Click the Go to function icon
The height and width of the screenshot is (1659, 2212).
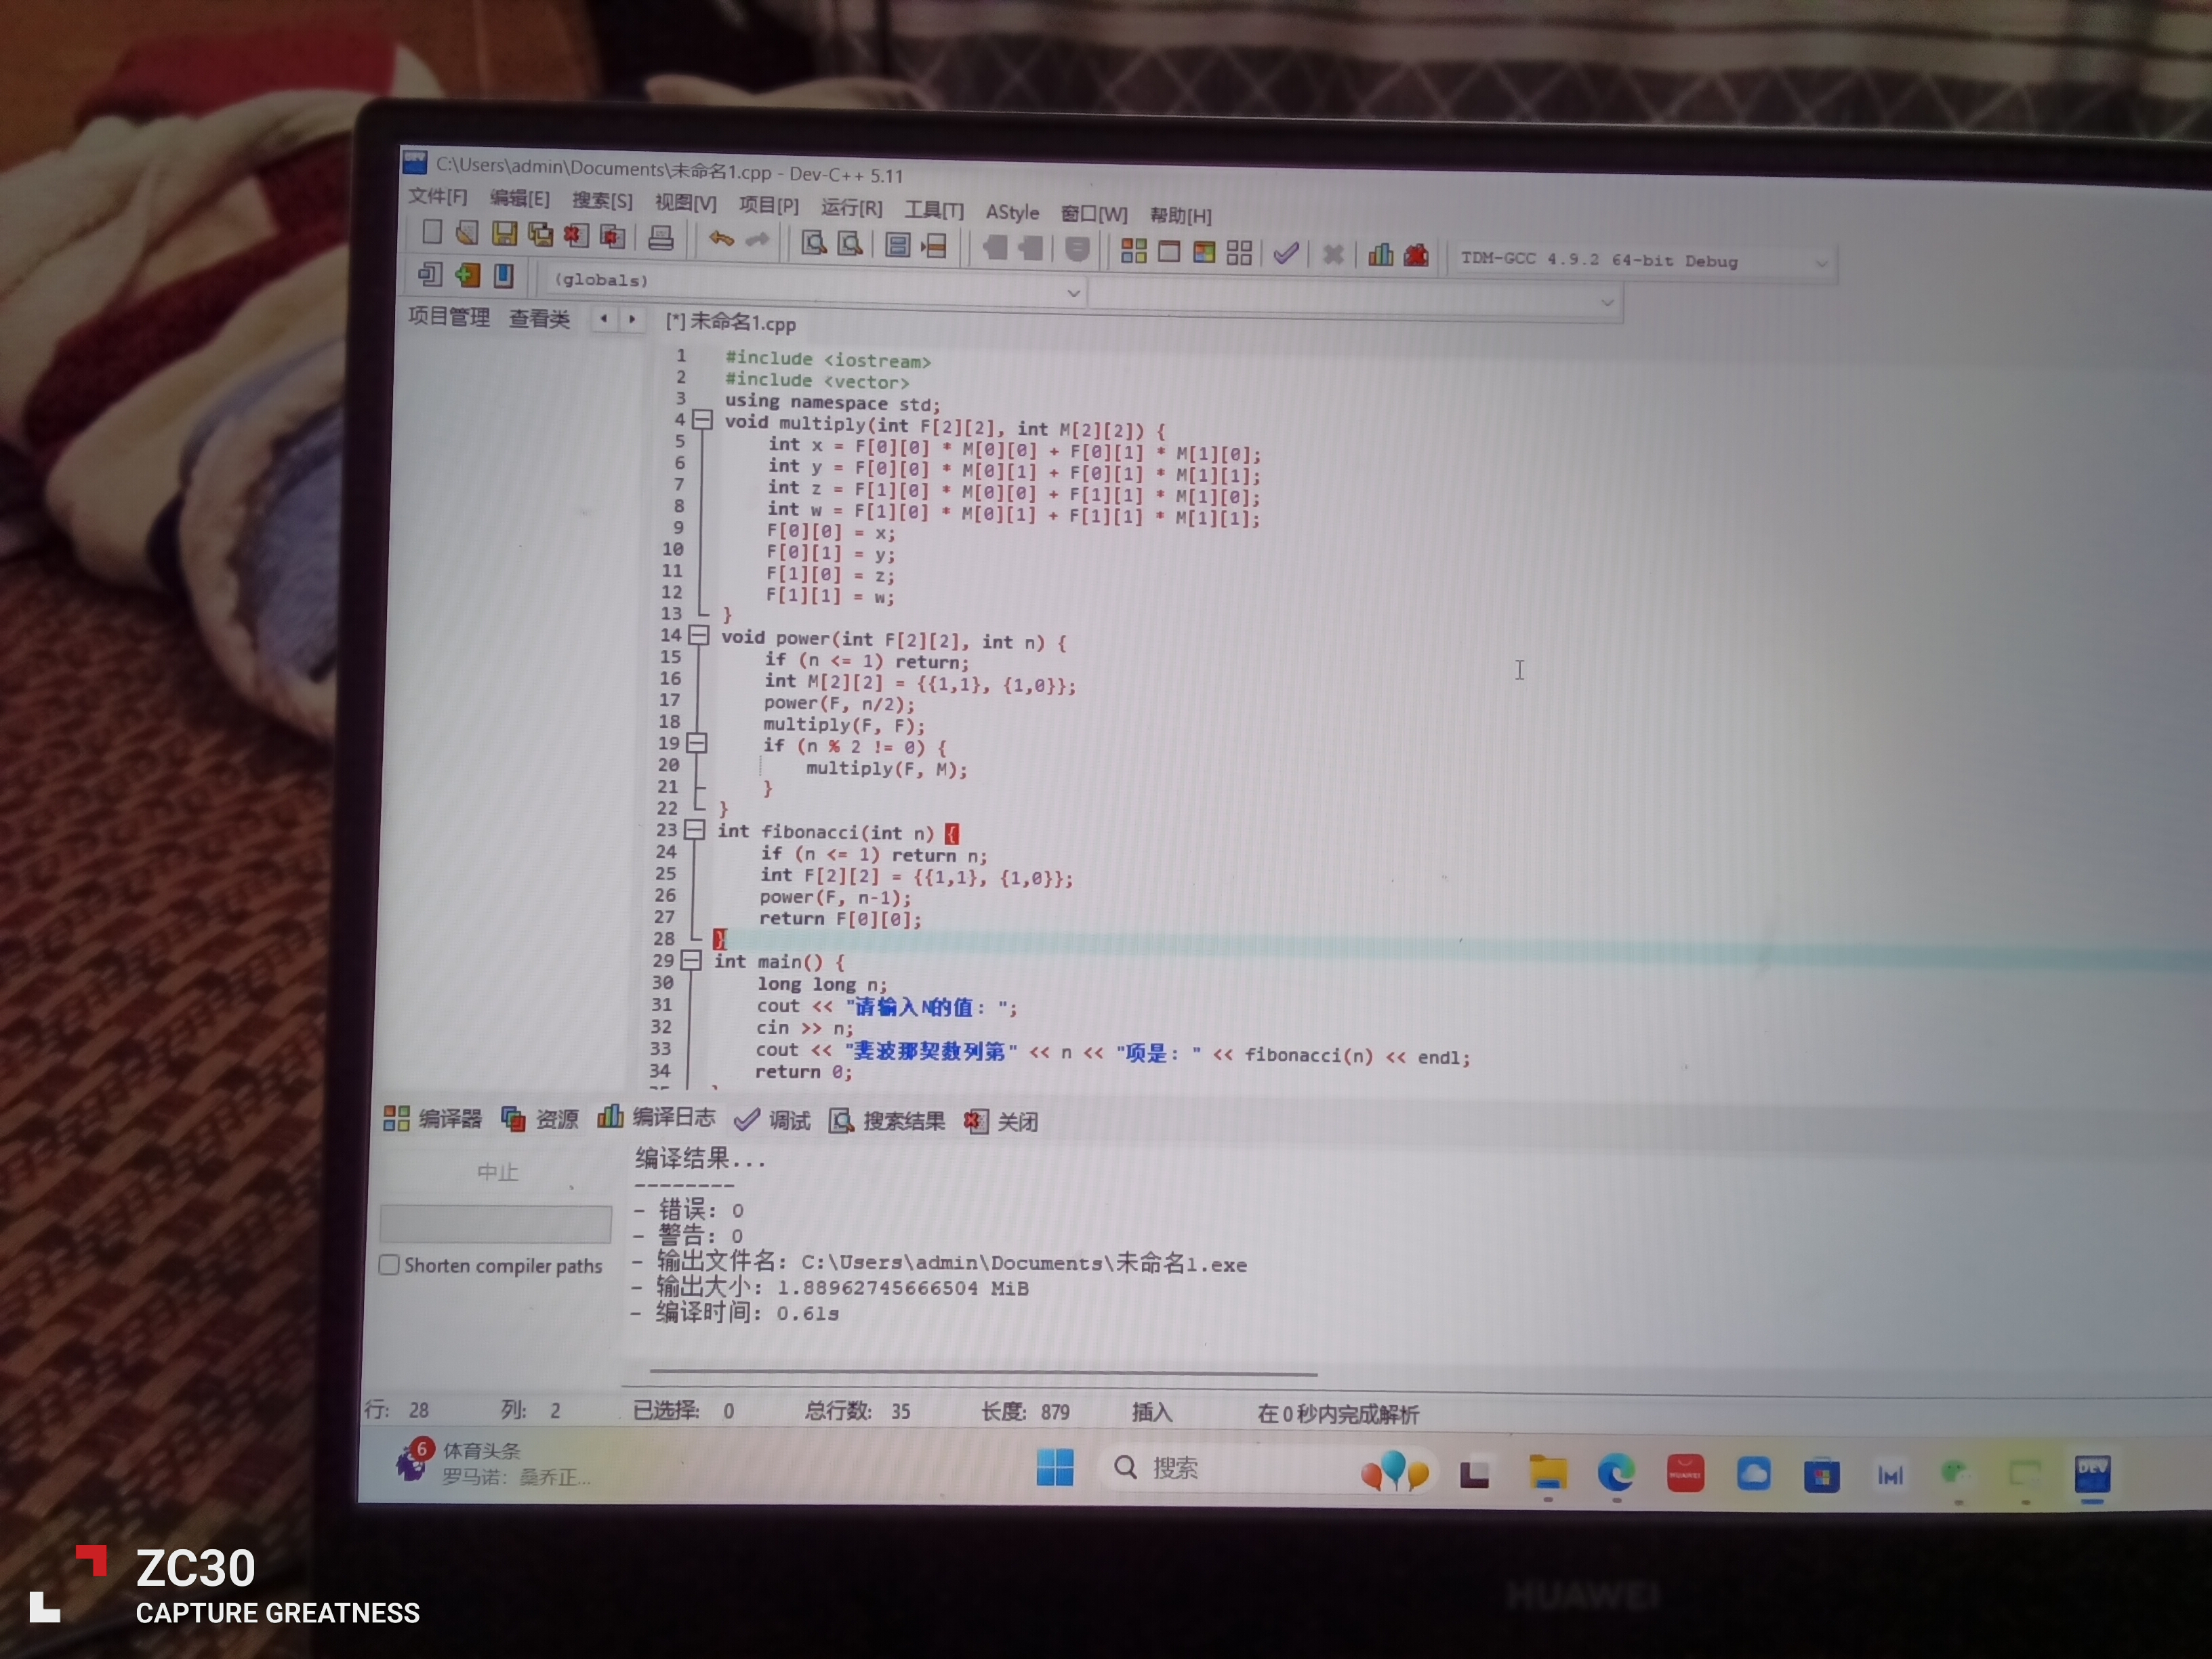pyautogui.click(x=898, y=245)
